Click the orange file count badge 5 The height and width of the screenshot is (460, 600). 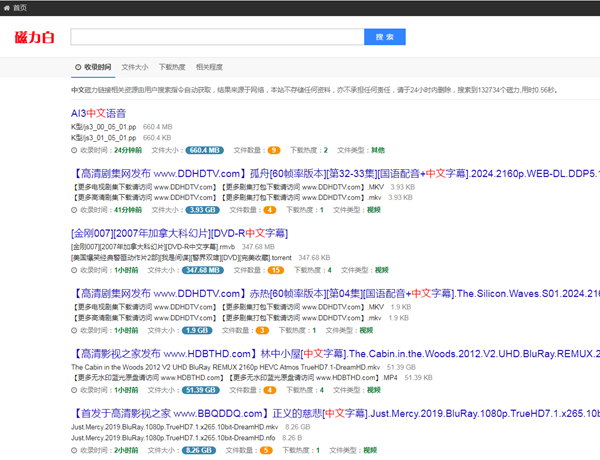pos(266,450)
